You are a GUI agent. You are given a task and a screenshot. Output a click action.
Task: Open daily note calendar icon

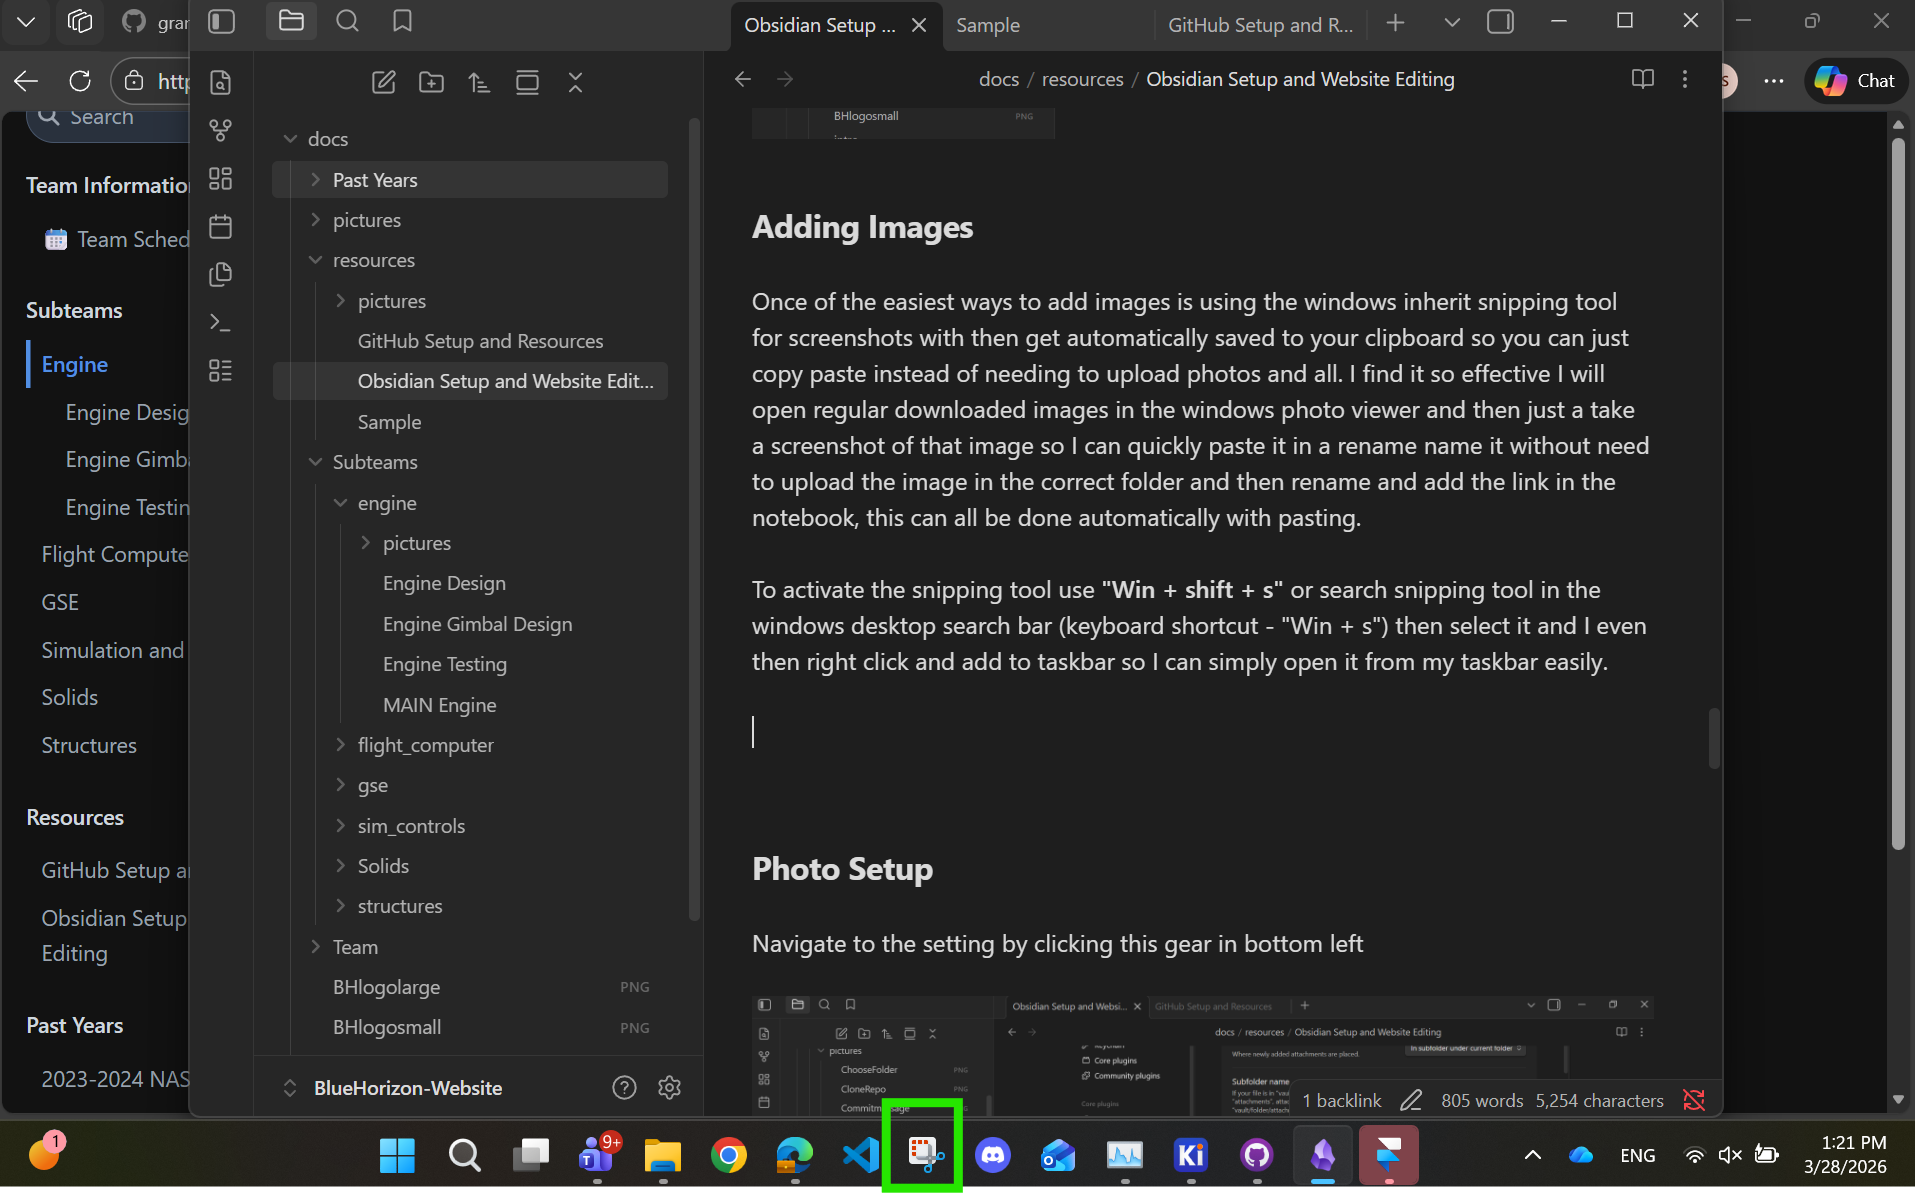(x=221, y=226)
